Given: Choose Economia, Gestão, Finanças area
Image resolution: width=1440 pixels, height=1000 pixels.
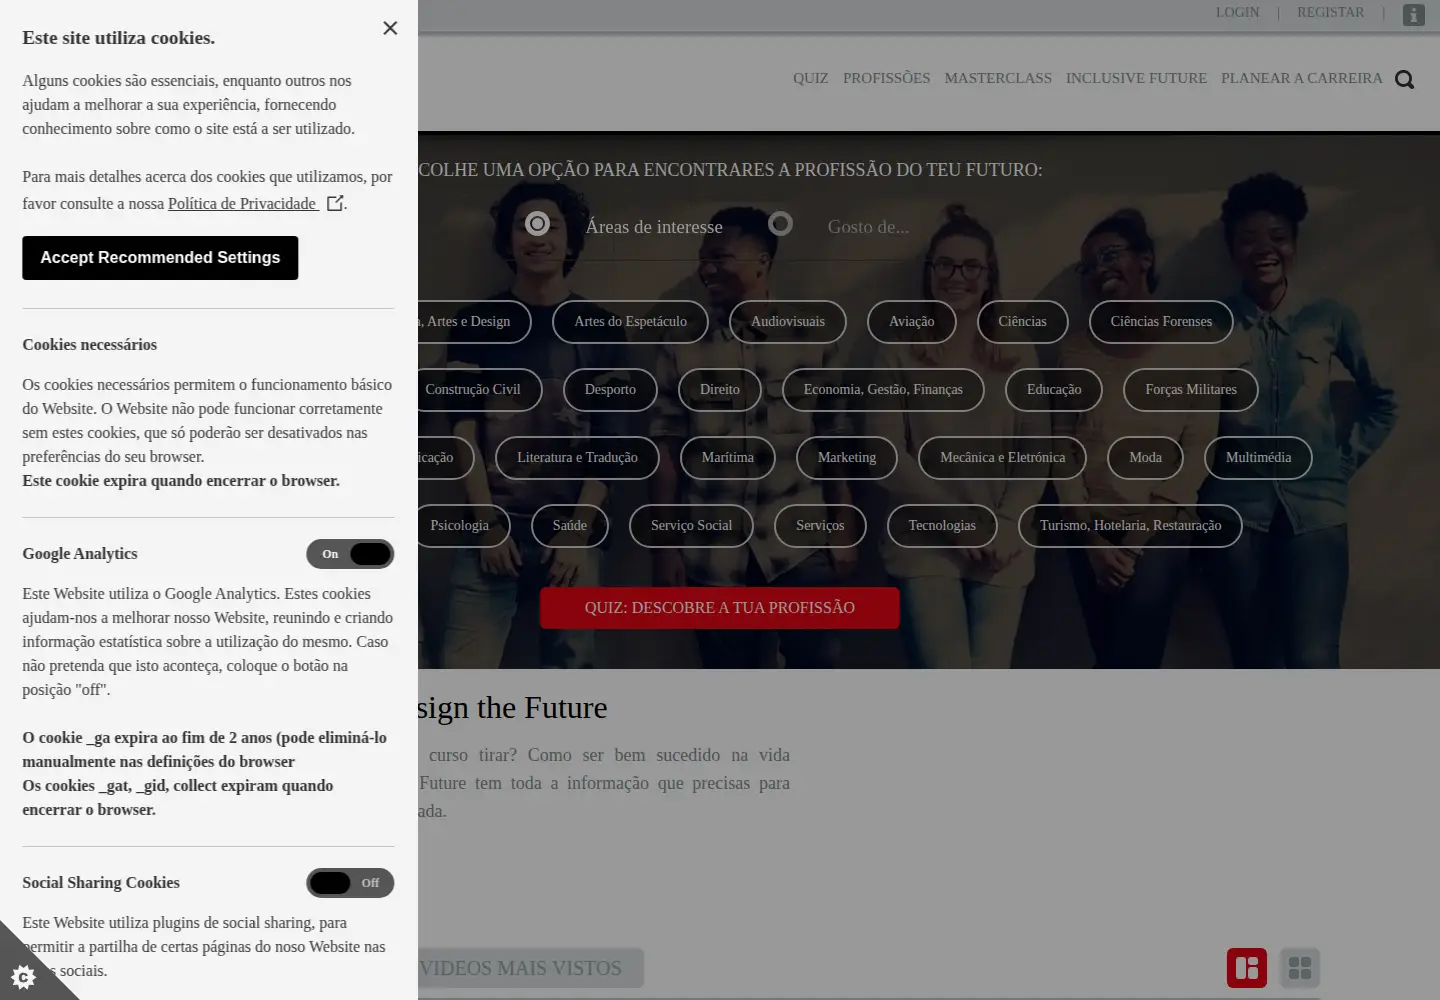Looking at the screenshot, I should [883, 390].
